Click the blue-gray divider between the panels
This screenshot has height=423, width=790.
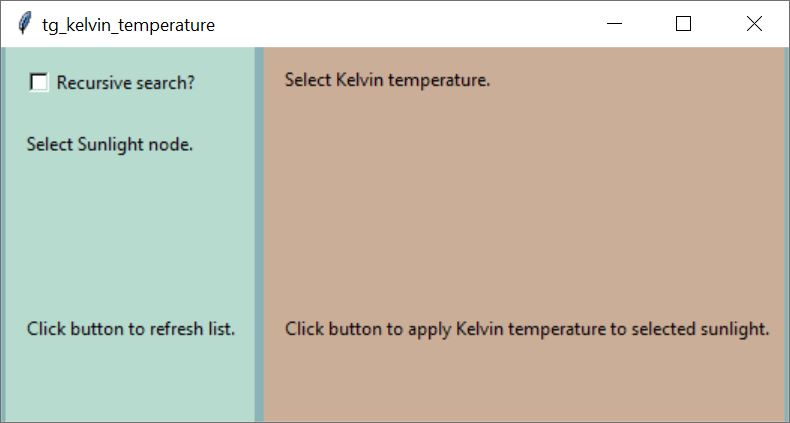[x=259, y=235]
